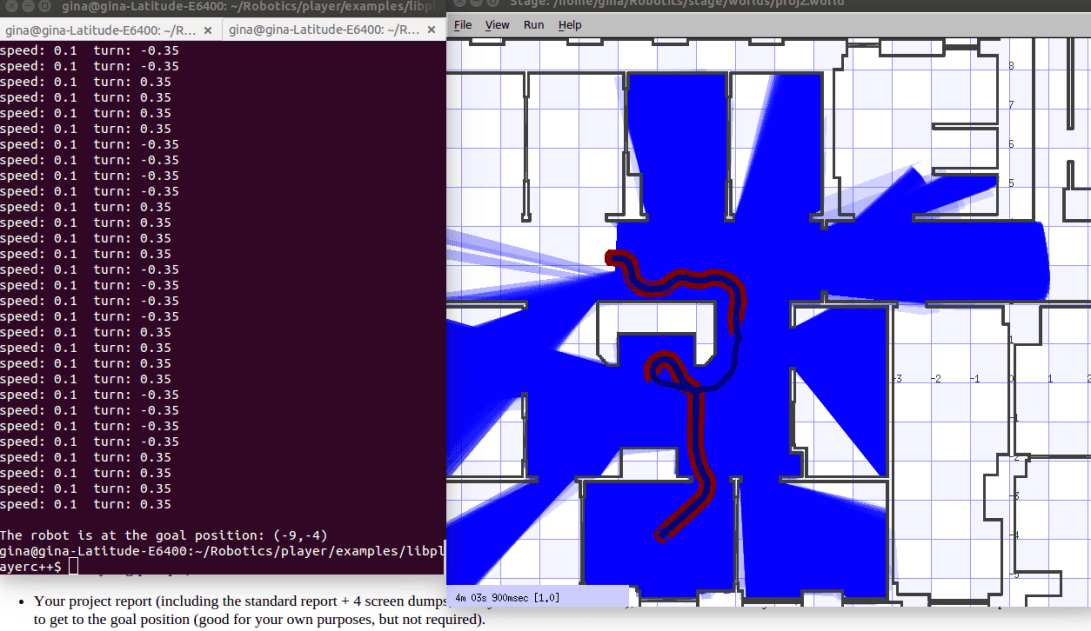The image size is (1091, 631).
Task: Open the View menu in Stage
Action: [x=497, y=25]
